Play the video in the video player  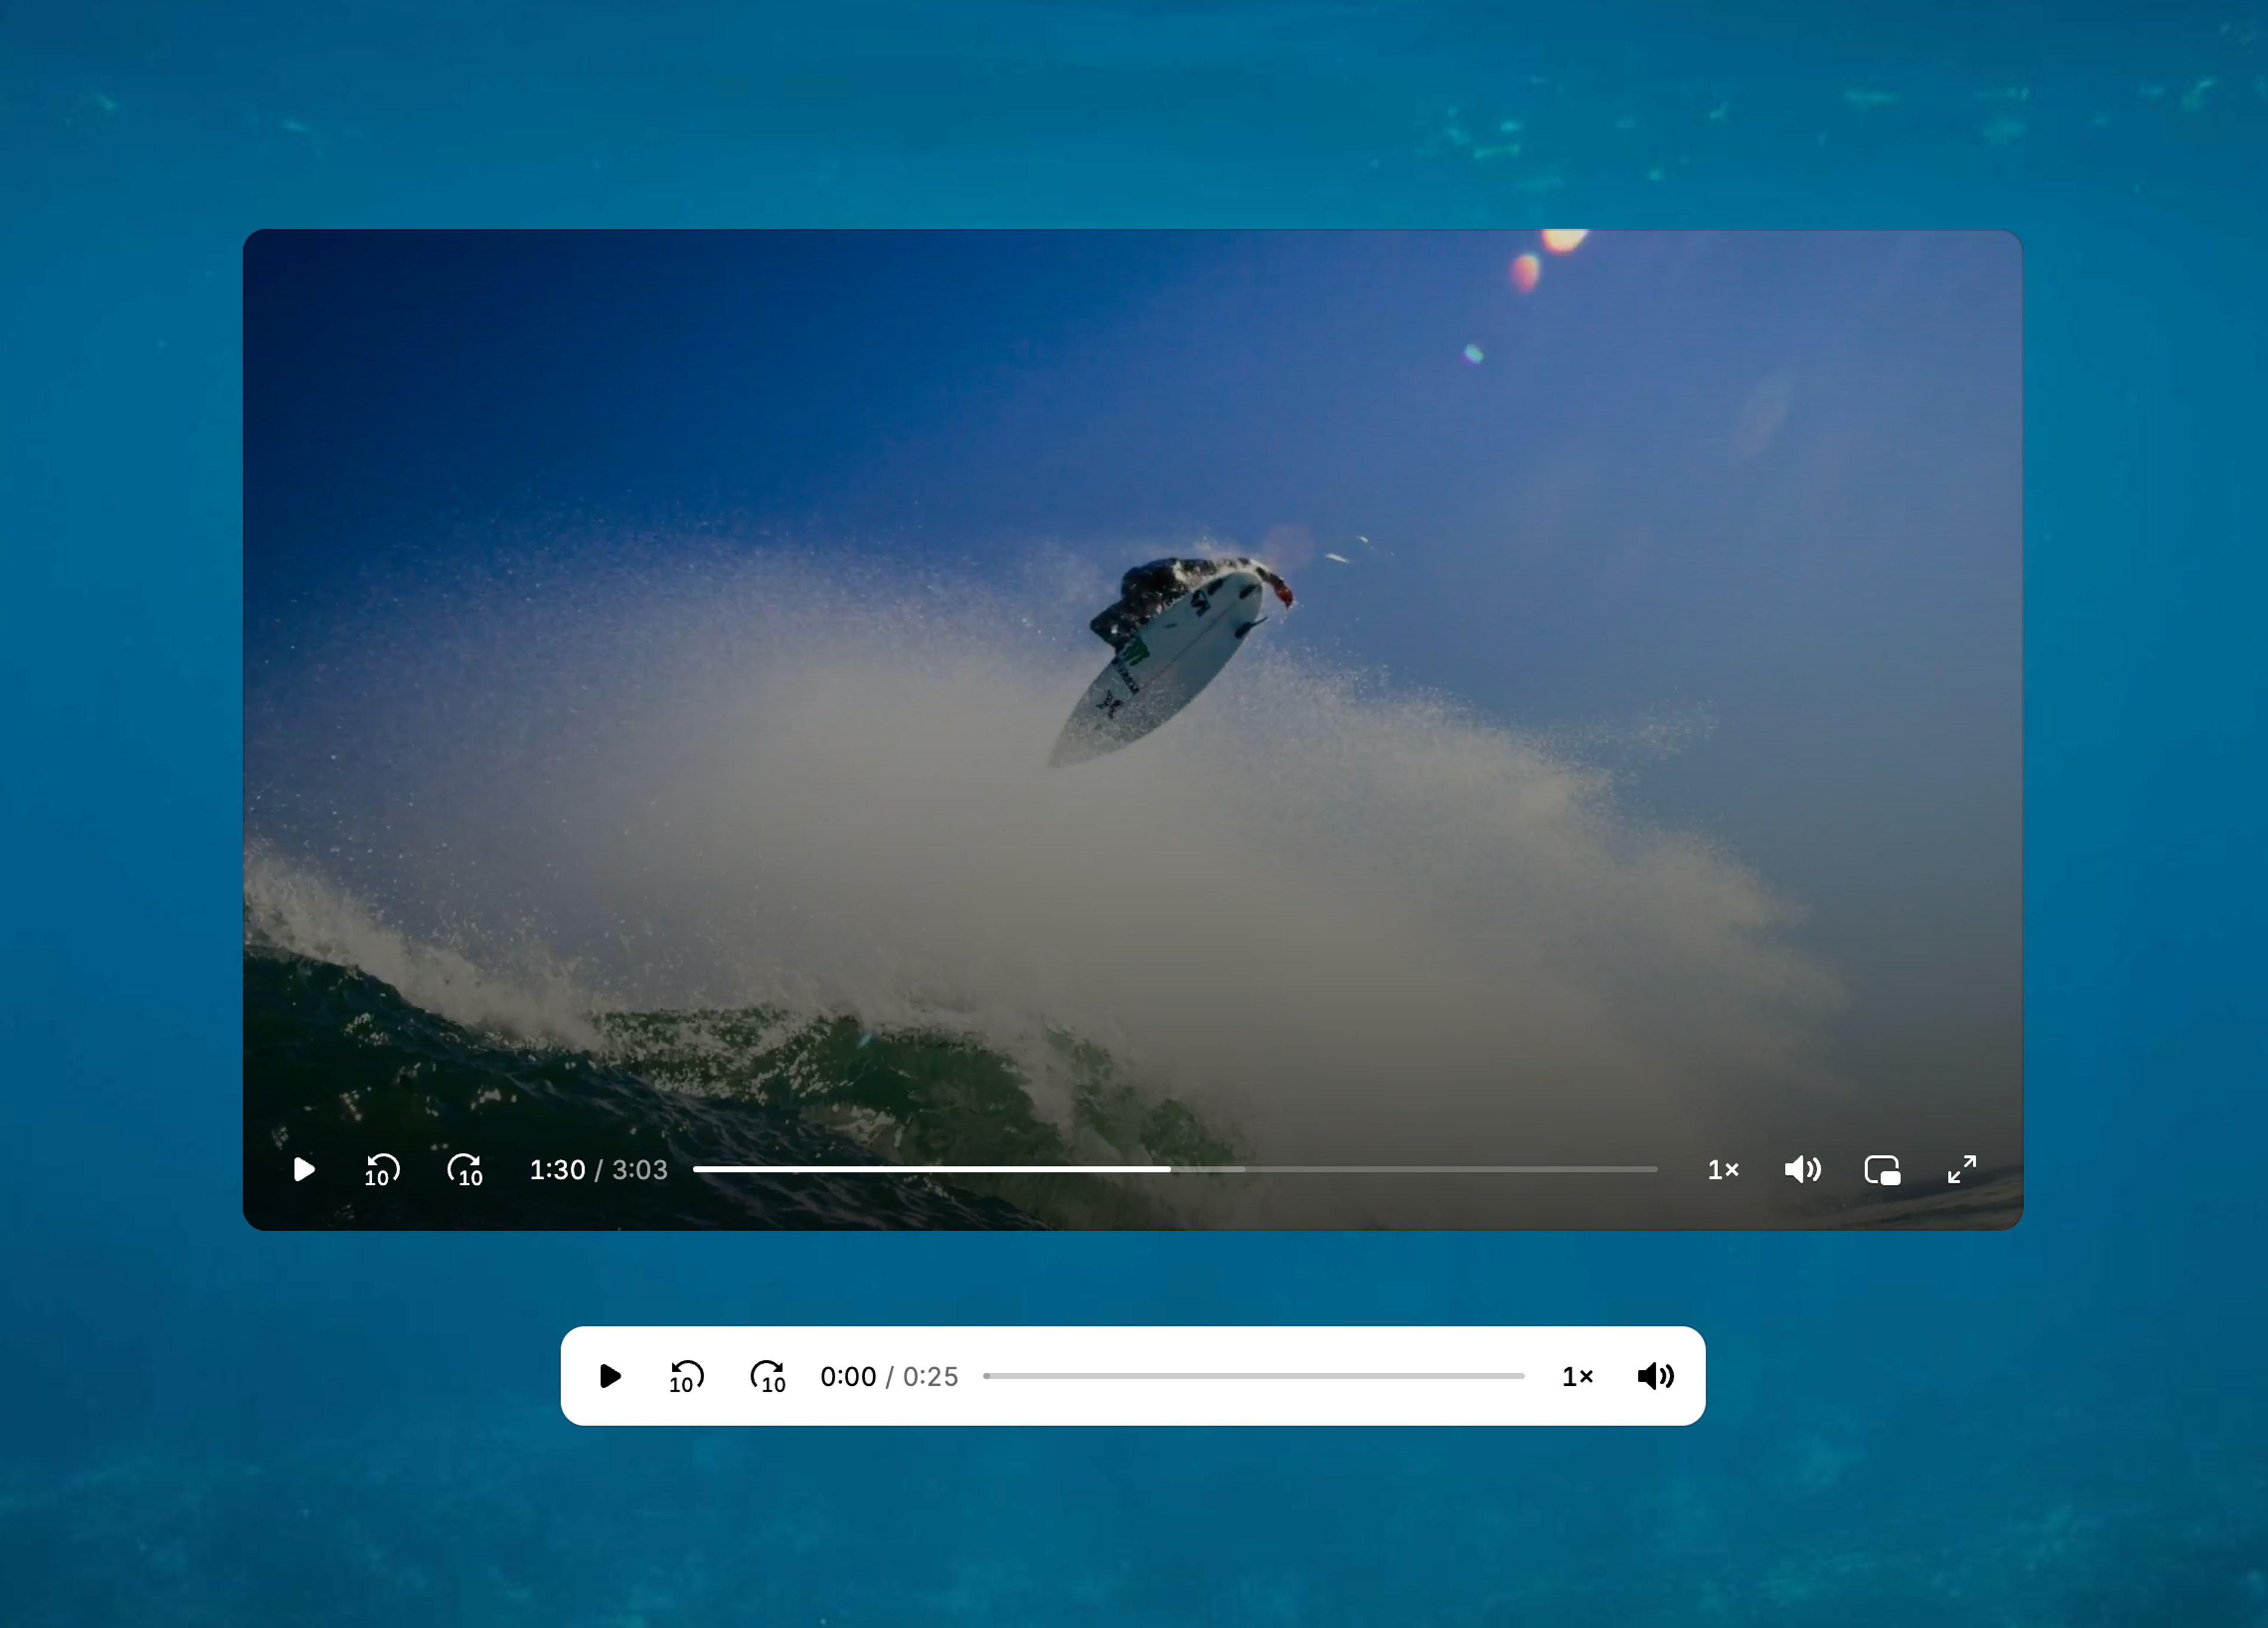303,1169
